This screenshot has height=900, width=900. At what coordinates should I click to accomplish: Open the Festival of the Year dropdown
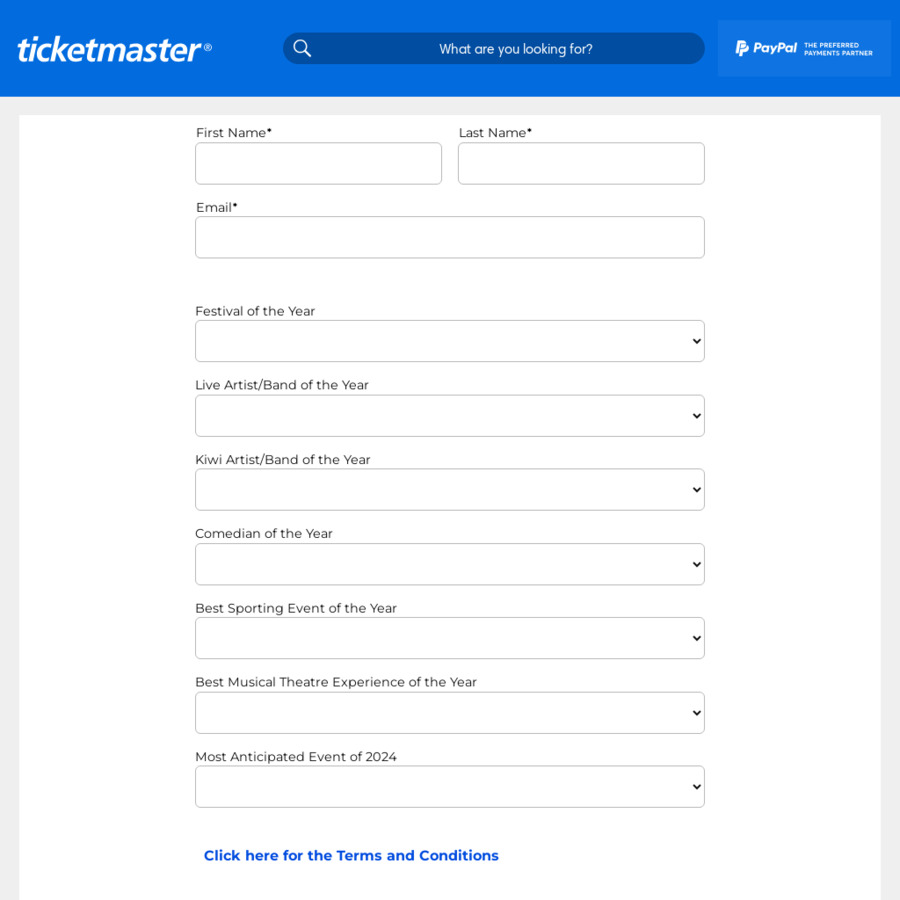[450, 340]
